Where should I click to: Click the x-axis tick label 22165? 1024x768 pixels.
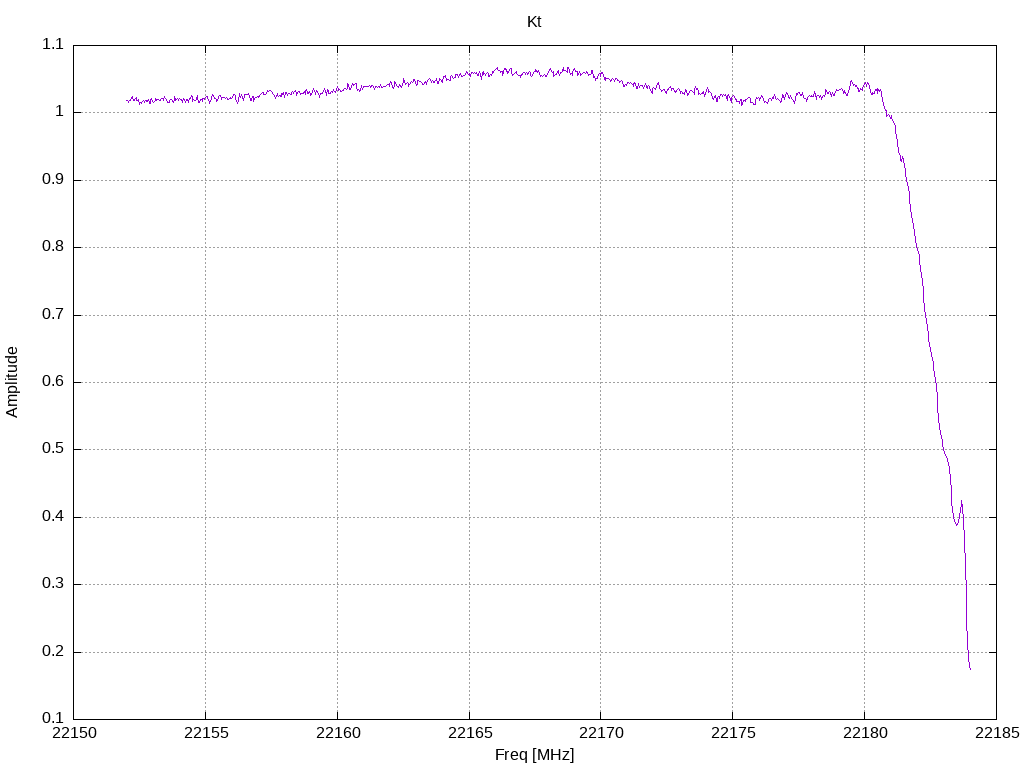[470, 733]
